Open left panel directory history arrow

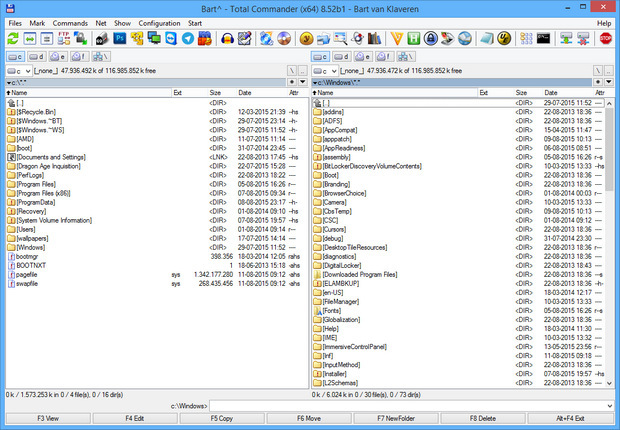tap(303, 82)
